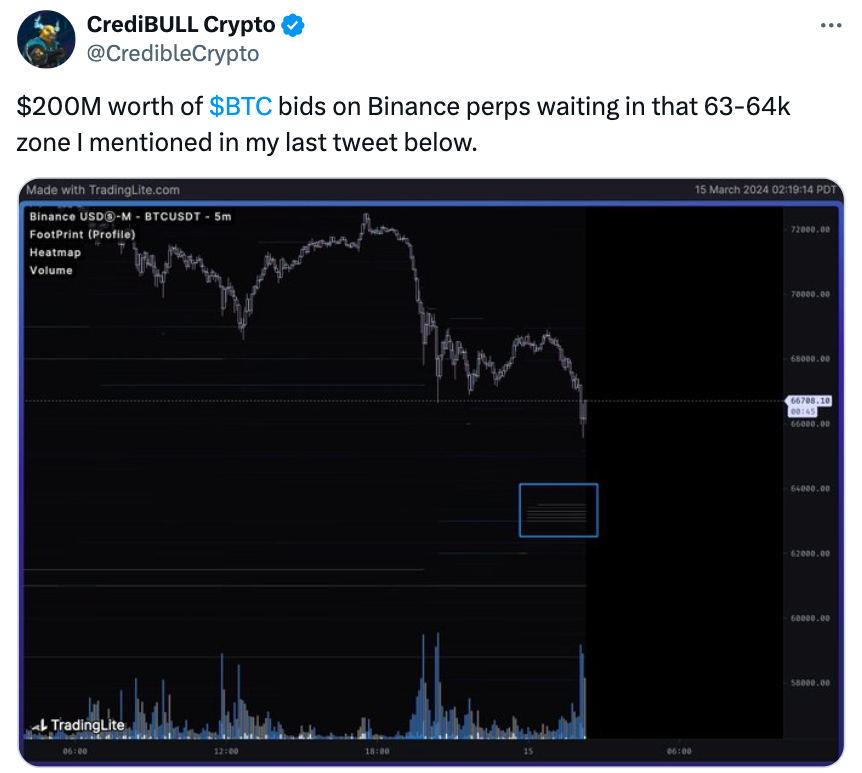The image size is (862, 773).
Task: Click the $BTC cashtag link
Action: click(x=240, y=106)
